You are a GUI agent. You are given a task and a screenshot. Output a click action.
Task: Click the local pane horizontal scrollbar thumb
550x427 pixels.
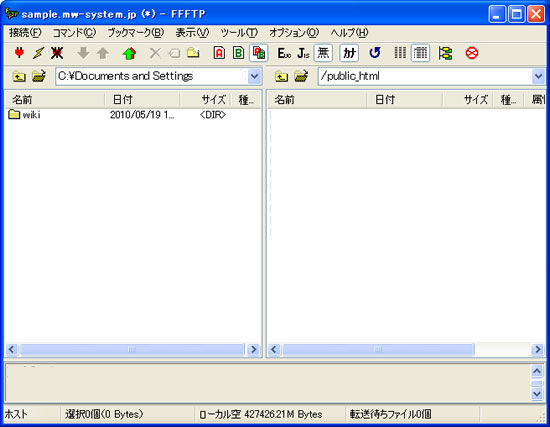point(132,349)
